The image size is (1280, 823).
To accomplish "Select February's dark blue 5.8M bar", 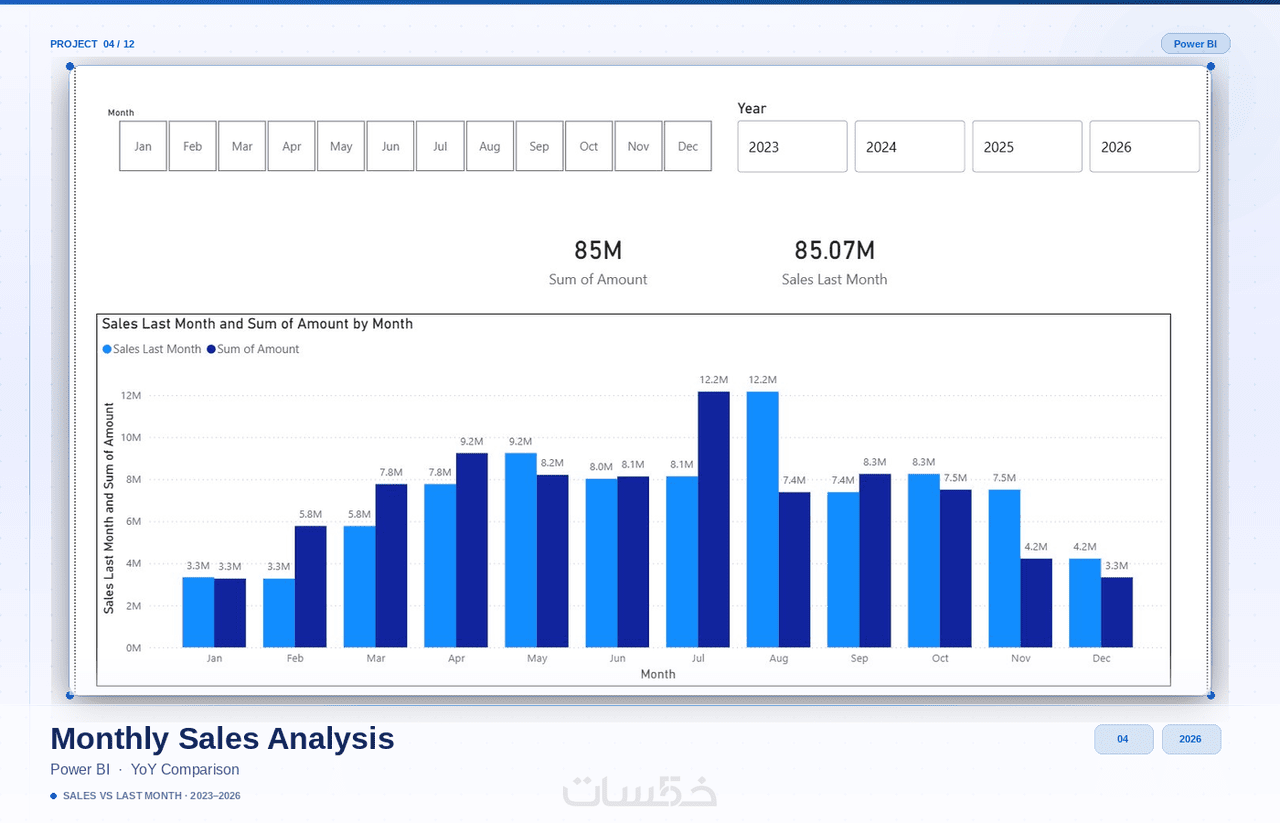I will pos(311,587).
